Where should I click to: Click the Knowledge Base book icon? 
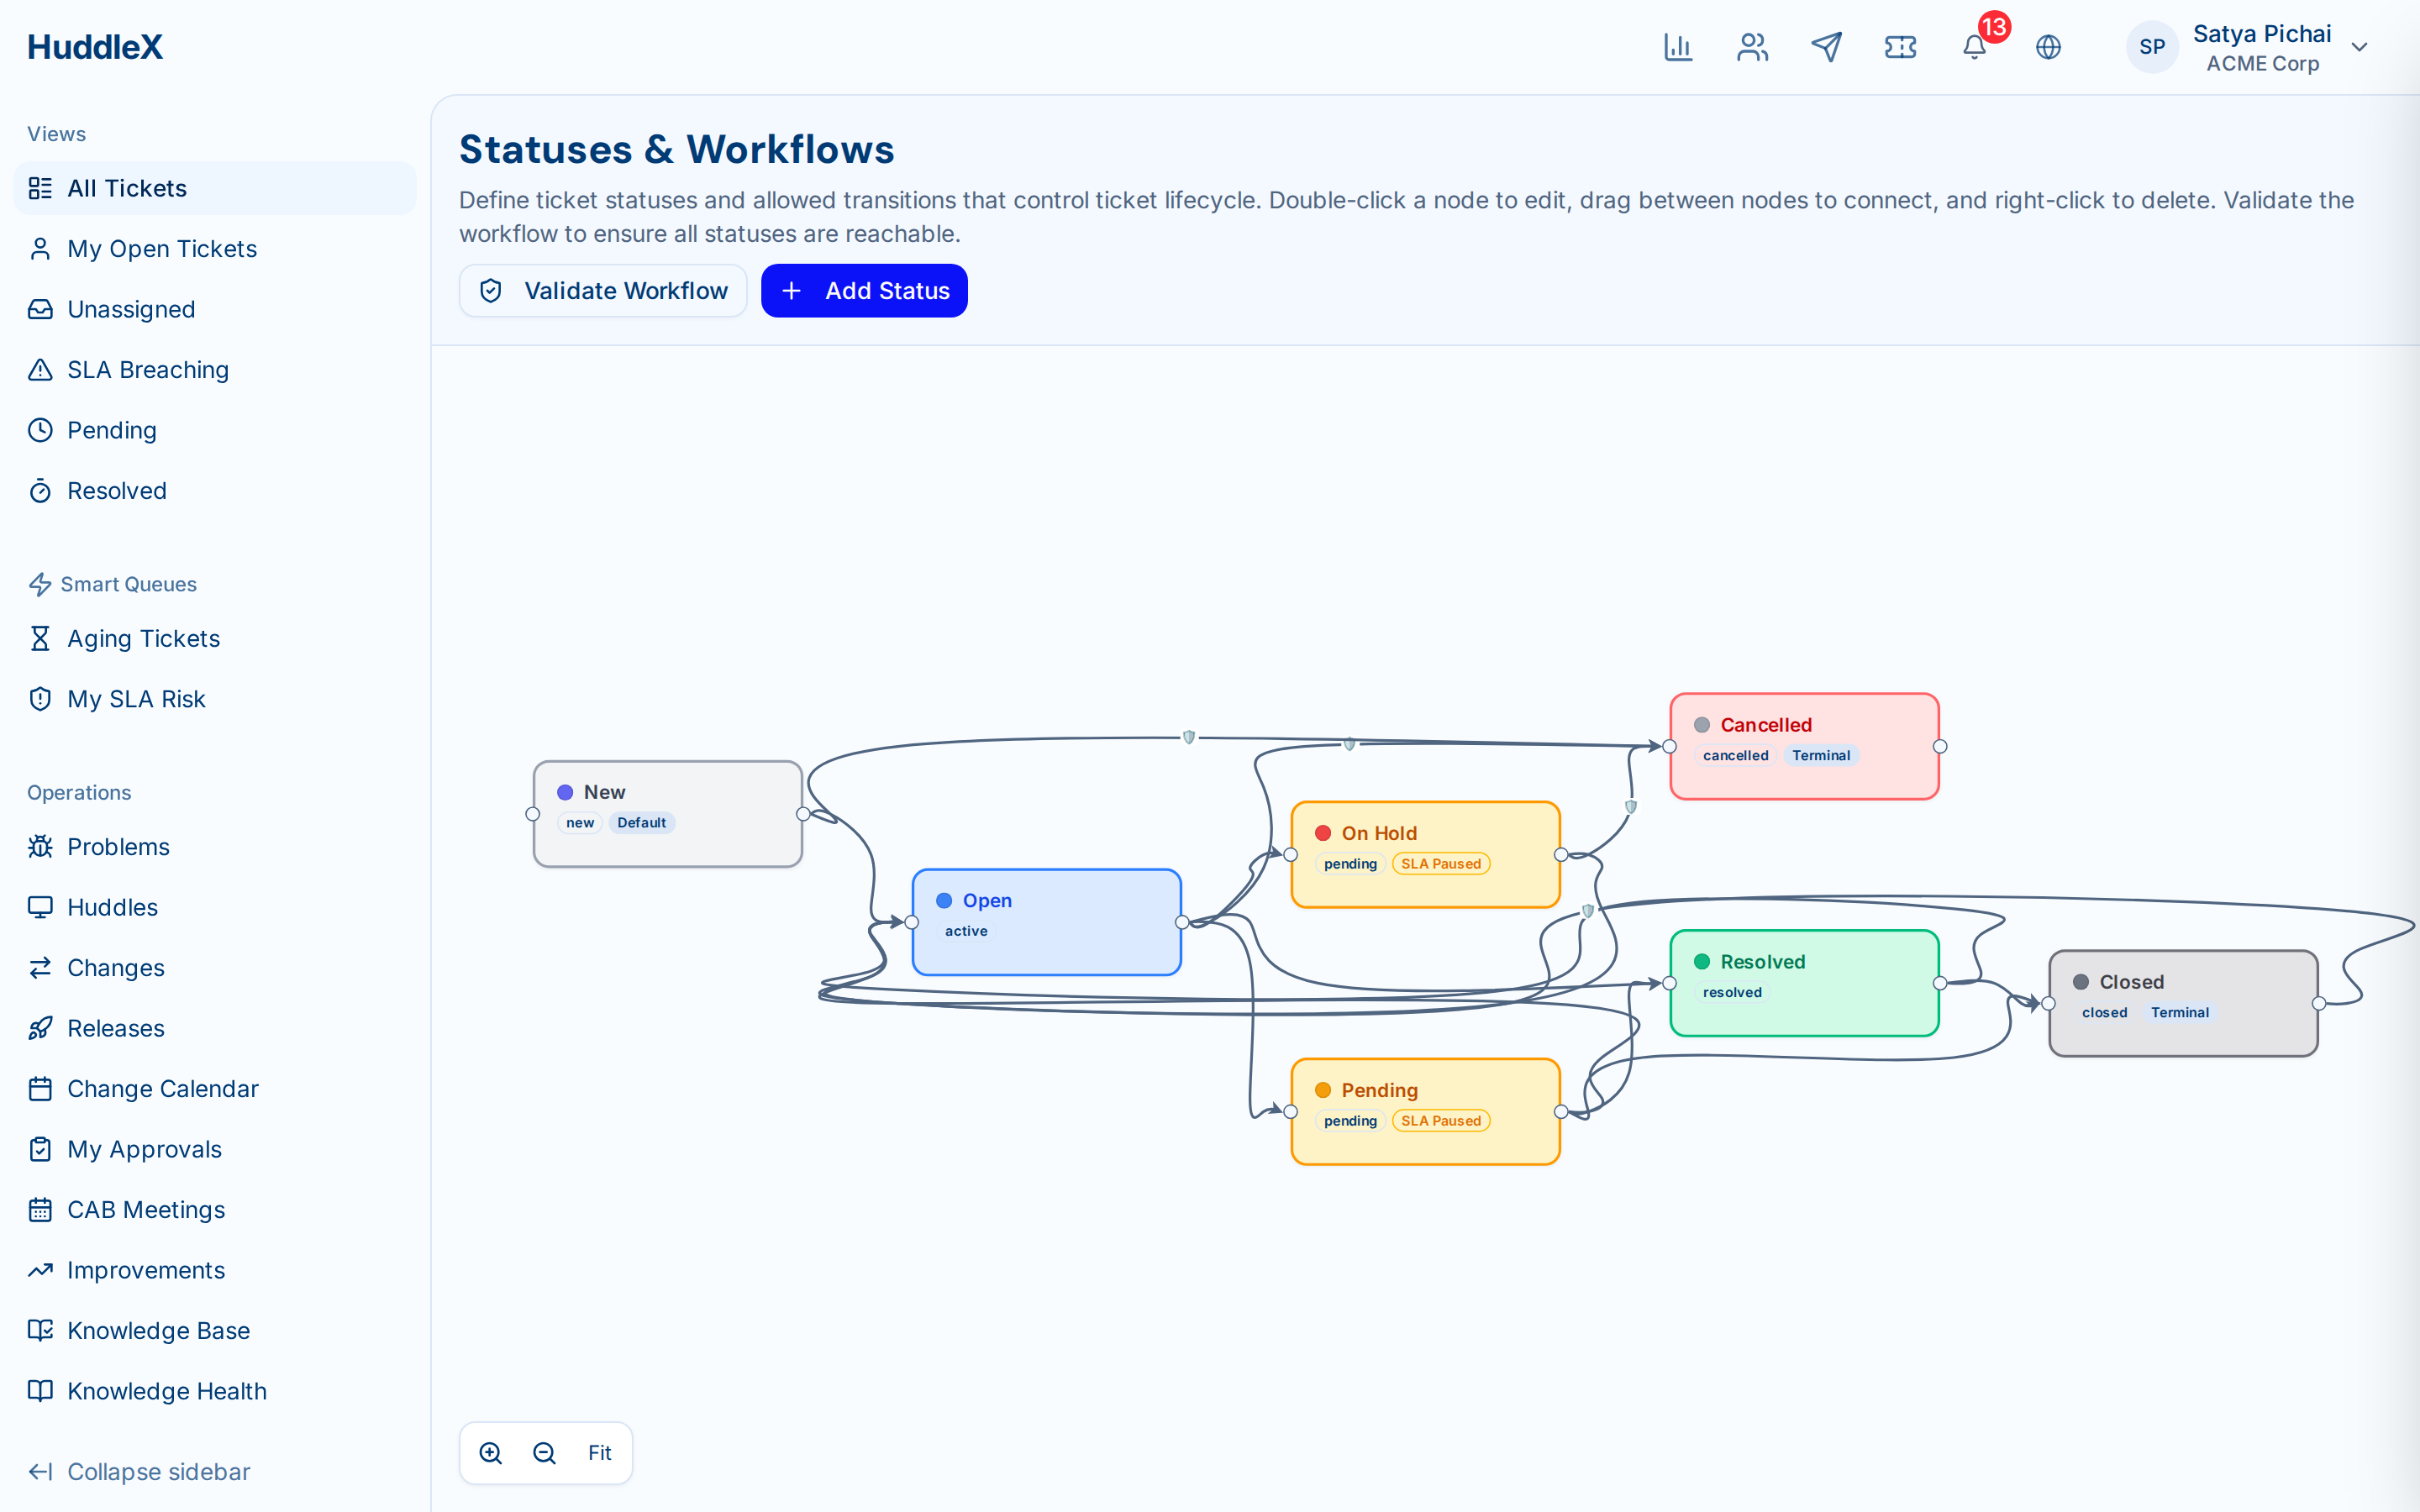click(40, 1331)
